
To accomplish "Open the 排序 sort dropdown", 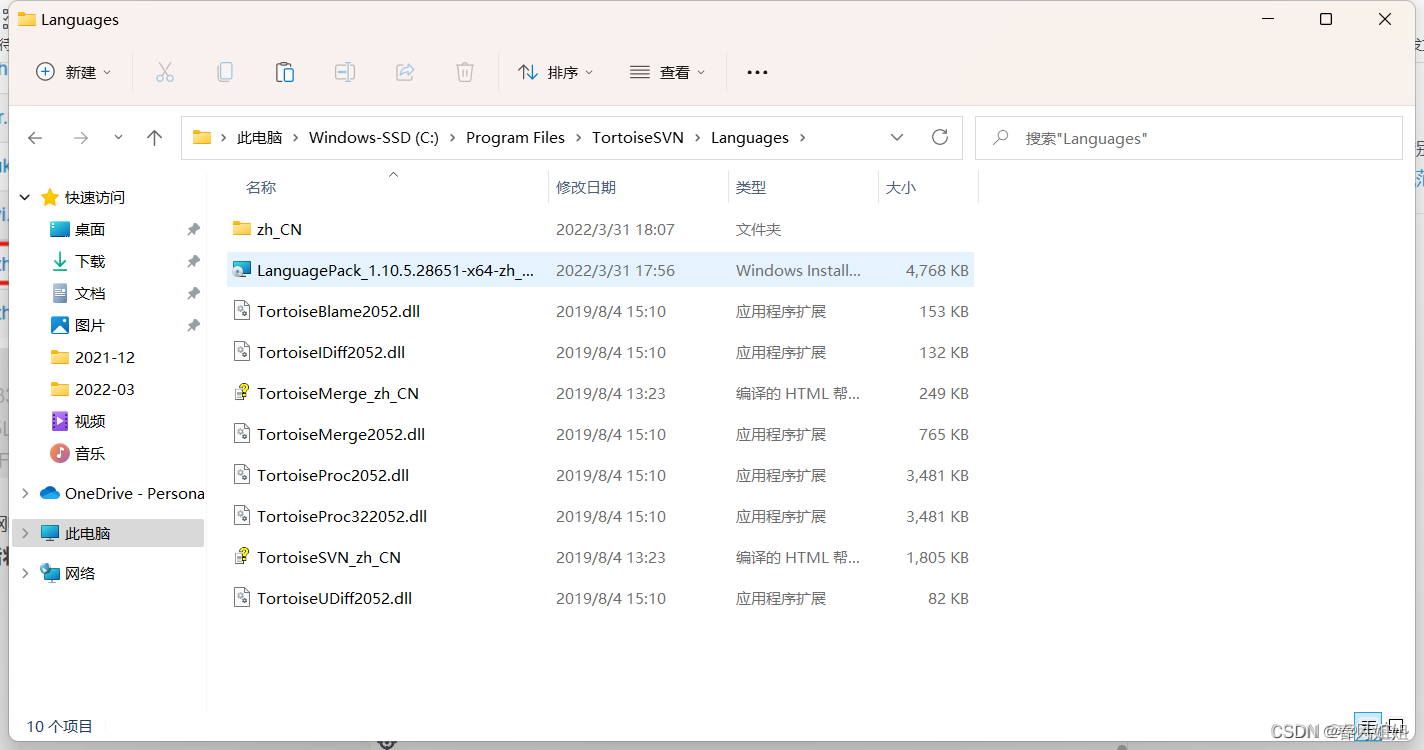I will [x=556, y=72].
